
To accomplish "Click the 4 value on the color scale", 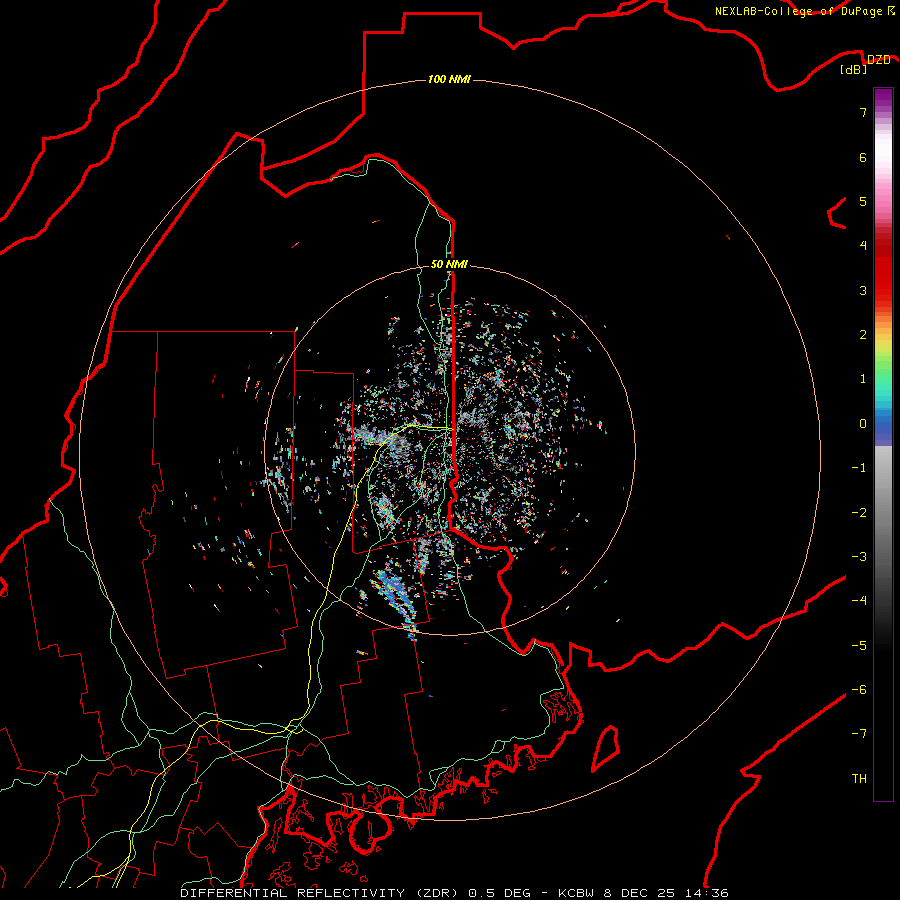I will (863, 246).
